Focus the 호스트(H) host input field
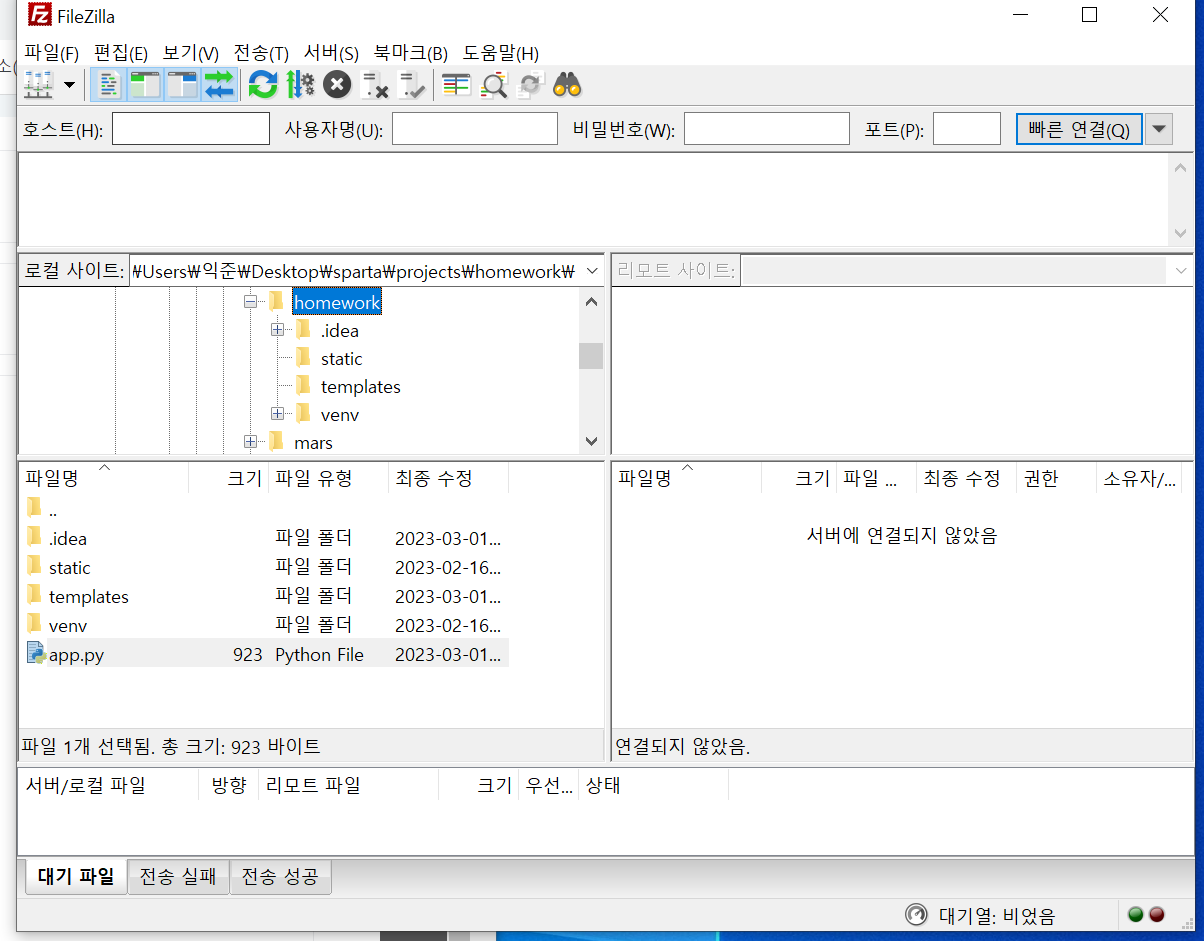This screenshot has height=941, width=1204. point(191,129)
